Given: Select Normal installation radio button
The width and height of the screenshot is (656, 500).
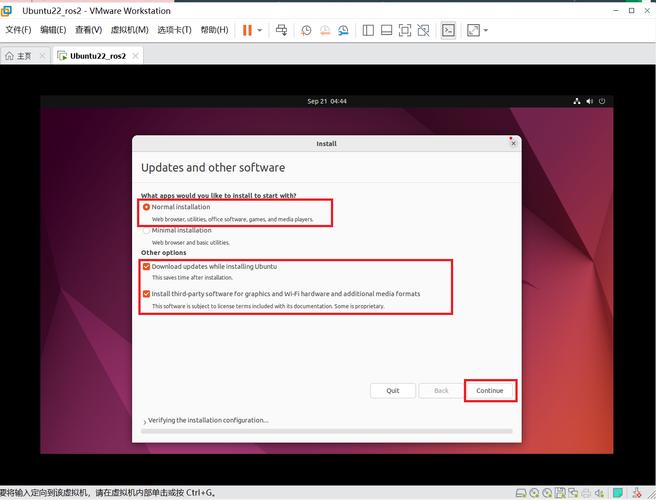Looking at the screenshot, I should coord(146,207).
